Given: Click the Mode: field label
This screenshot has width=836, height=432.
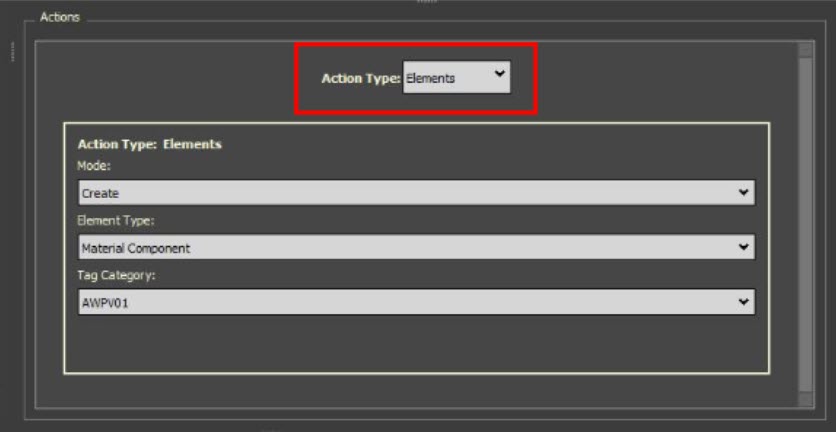Looking at the screenshot, I should click(94, 166).
